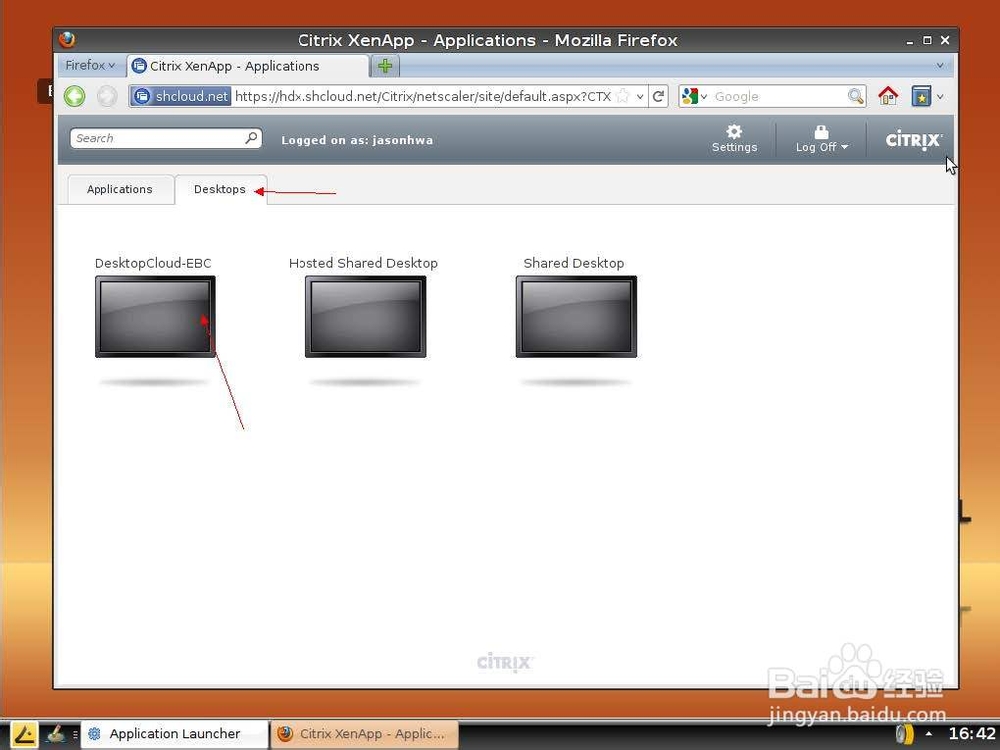
Task: Launch the DesktopCloud-EBC desktop
Action: 155,316
